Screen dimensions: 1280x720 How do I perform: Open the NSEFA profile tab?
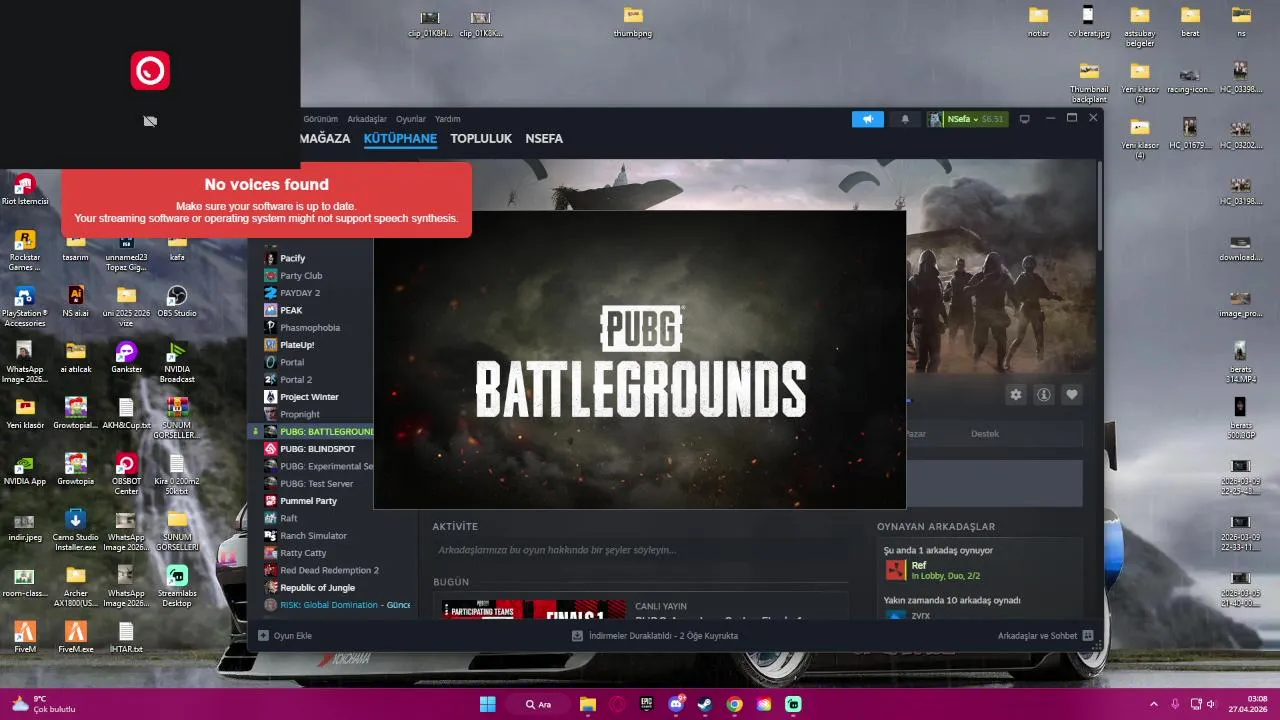pos(544,139)
